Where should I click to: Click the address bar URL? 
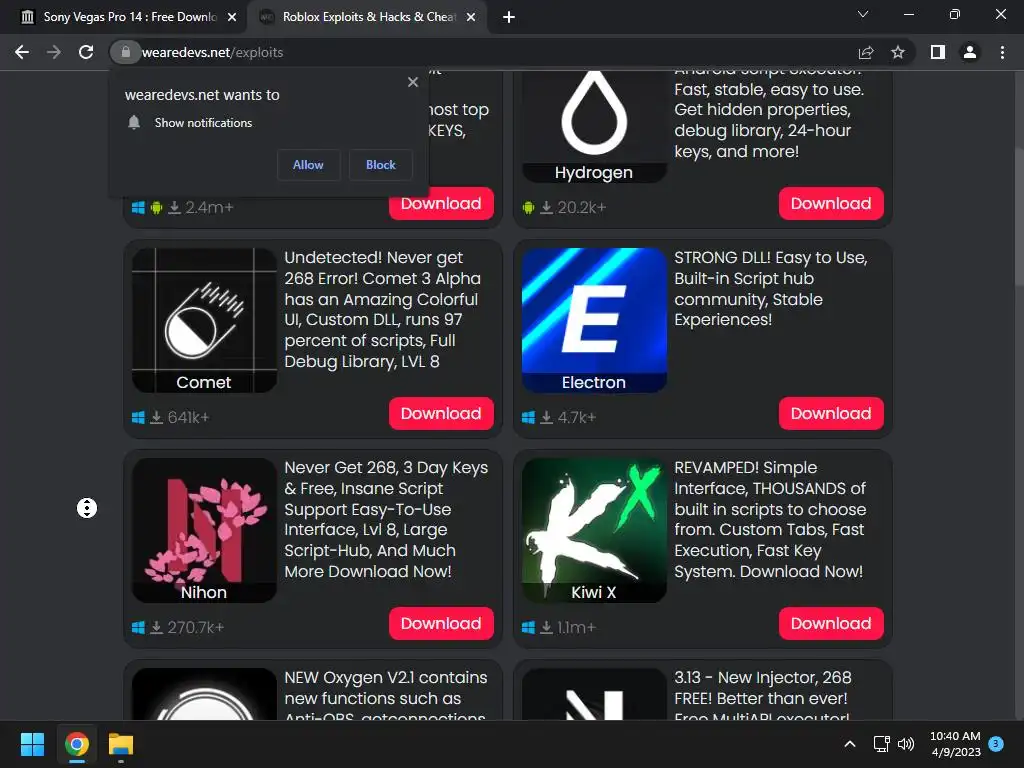click(212, 52)
